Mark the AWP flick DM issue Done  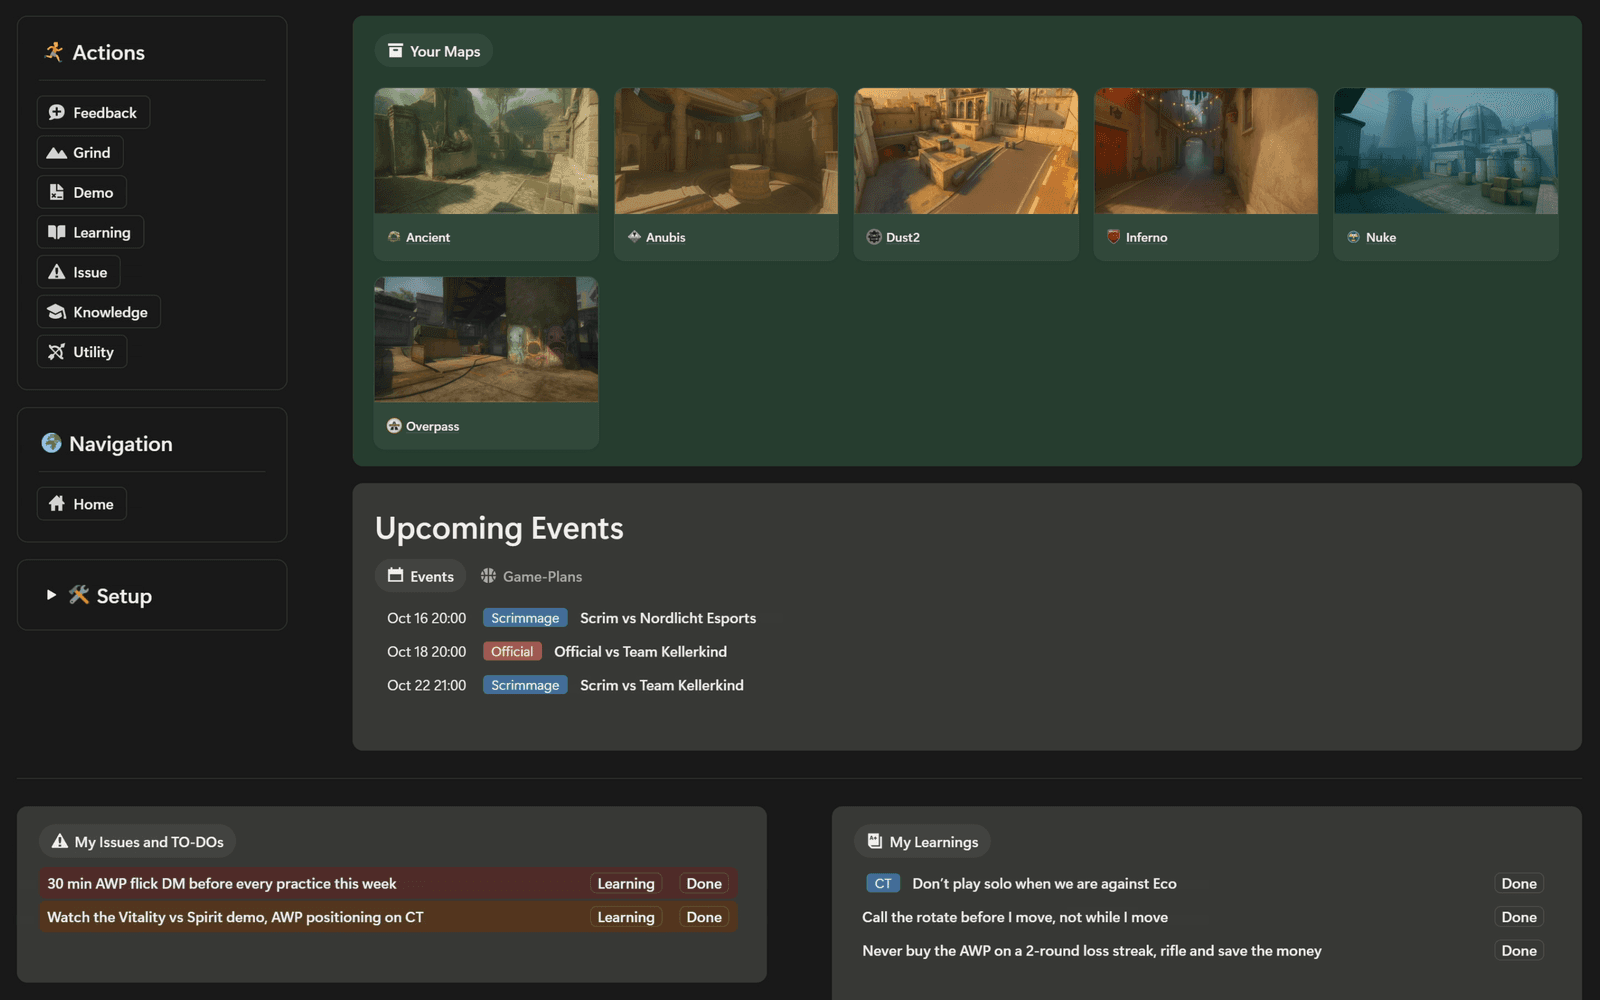pos(704,884)
